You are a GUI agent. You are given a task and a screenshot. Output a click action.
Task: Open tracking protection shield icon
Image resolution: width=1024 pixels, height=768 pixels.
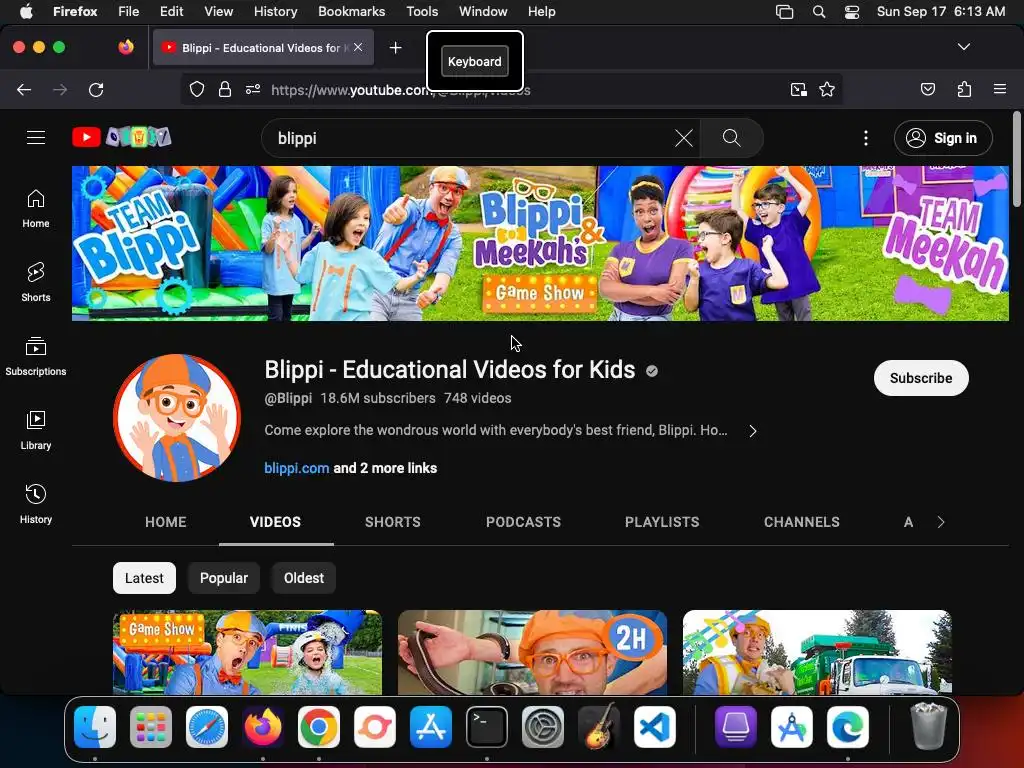coord(197,89)
